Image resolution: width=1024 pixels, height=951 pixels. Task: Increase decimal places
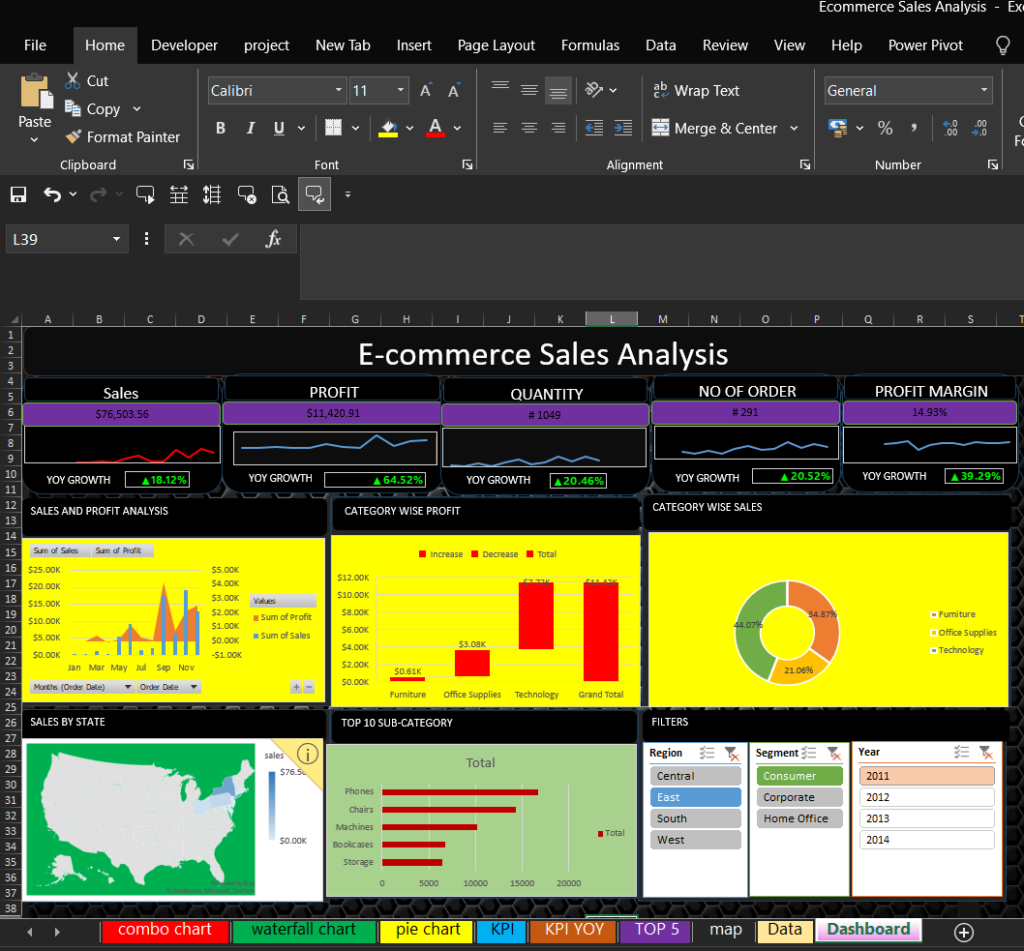point(950,127)
